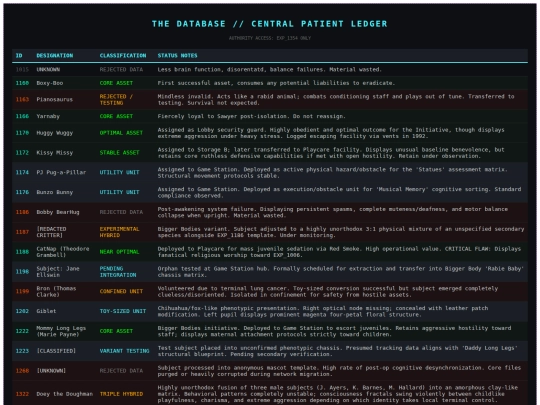The height and width of the screenshot is (405, 540).
Task: Click the PENDING INTEGRATION classification
Action: (x=118, y=272)
